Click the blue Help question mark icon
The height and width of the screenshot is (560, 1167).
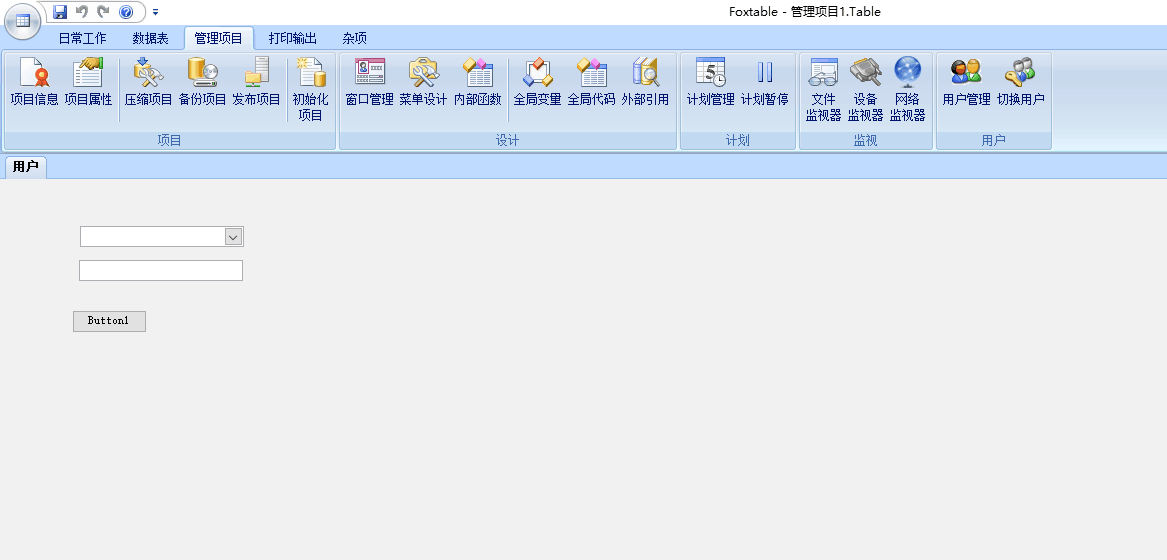click(126, 12)
